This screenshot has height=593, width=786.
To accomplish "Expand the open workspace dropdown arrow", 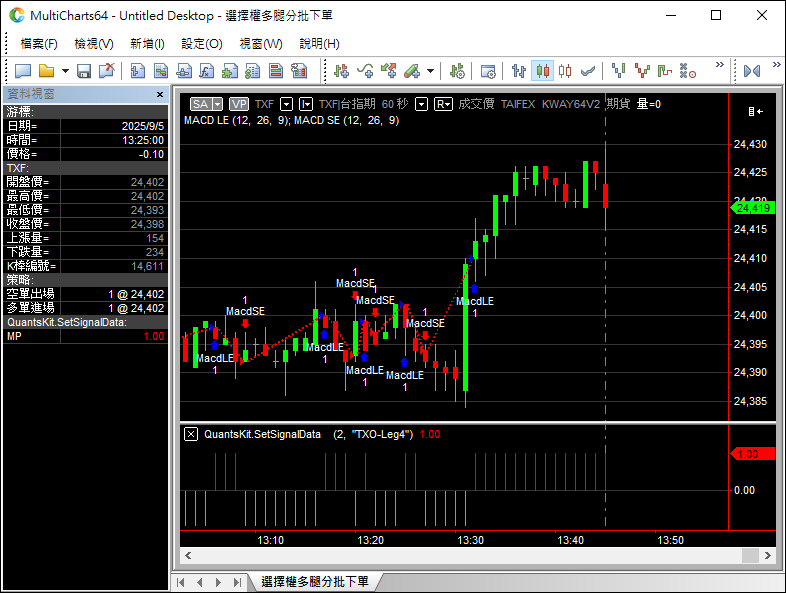I will click(65, 71).
